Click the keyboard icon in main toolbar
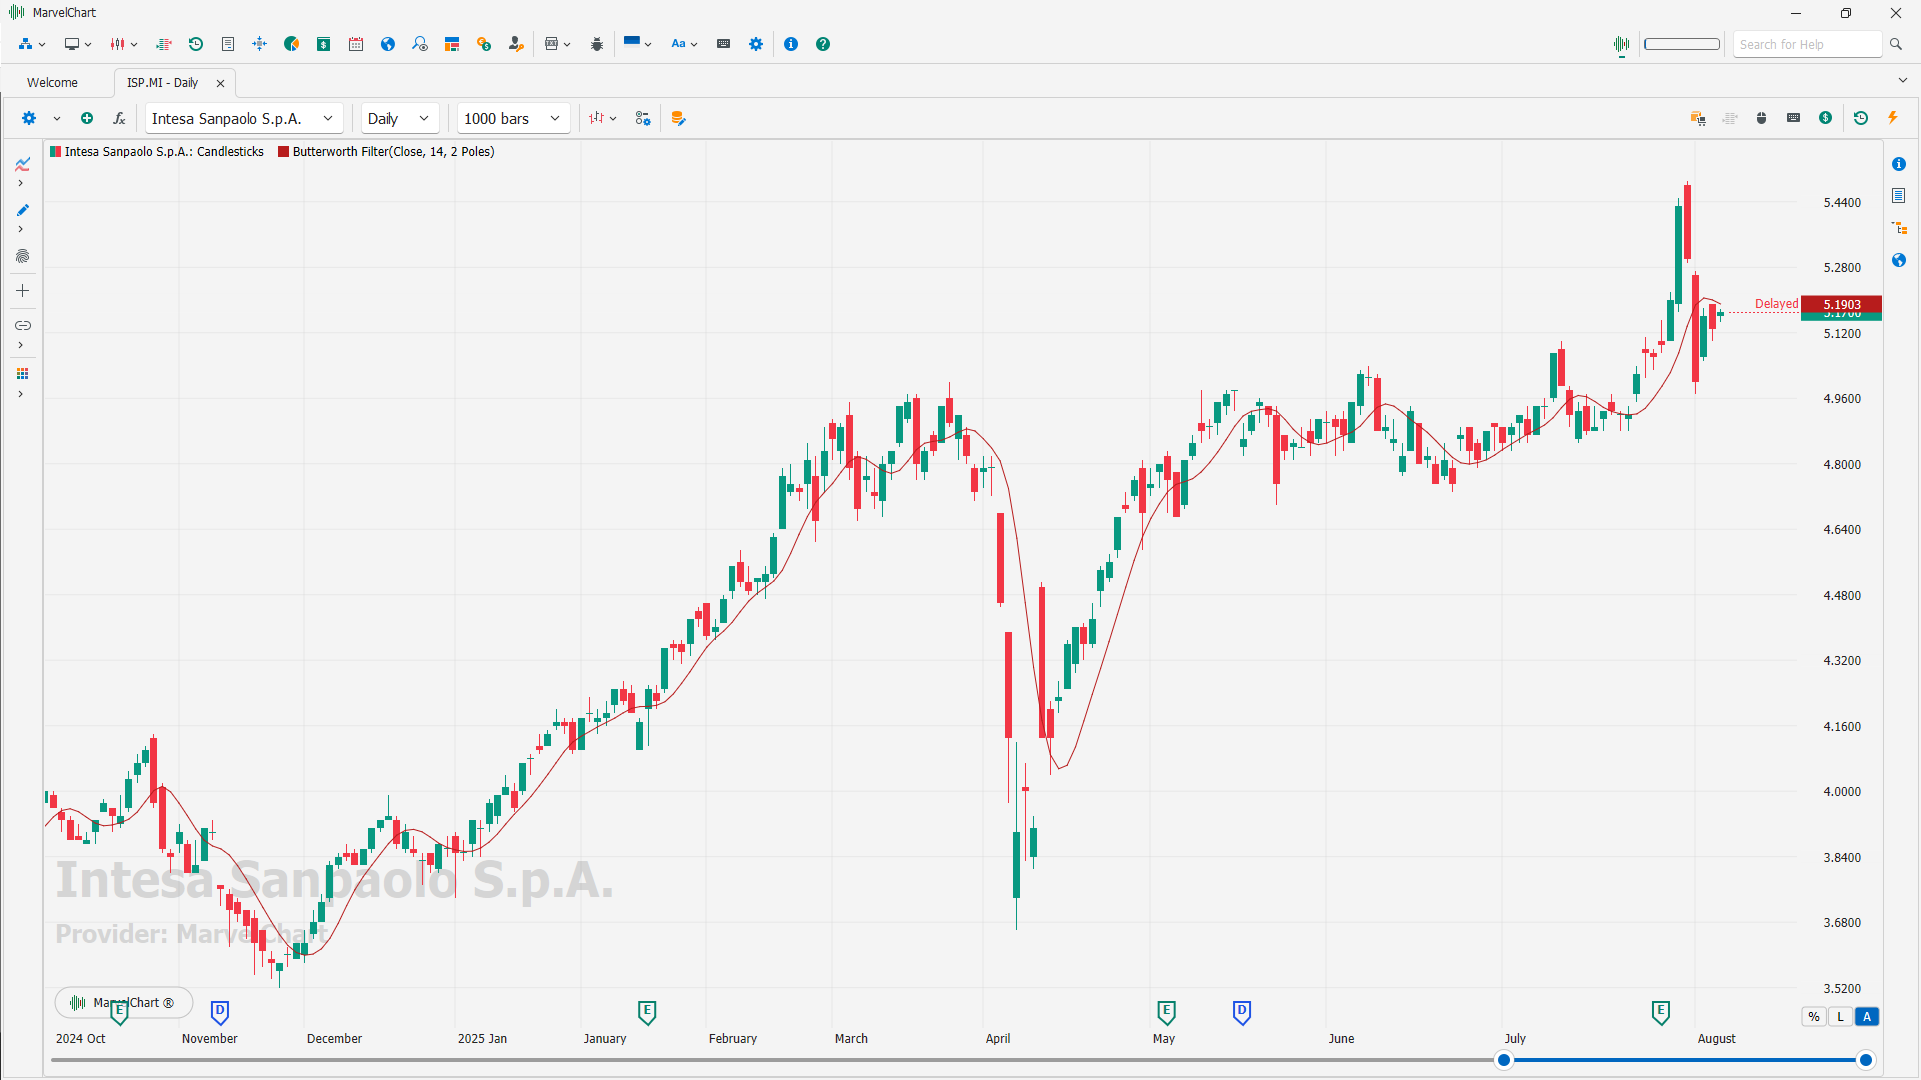Screen dimensions: 1921x1080 (x=724, y=44)
